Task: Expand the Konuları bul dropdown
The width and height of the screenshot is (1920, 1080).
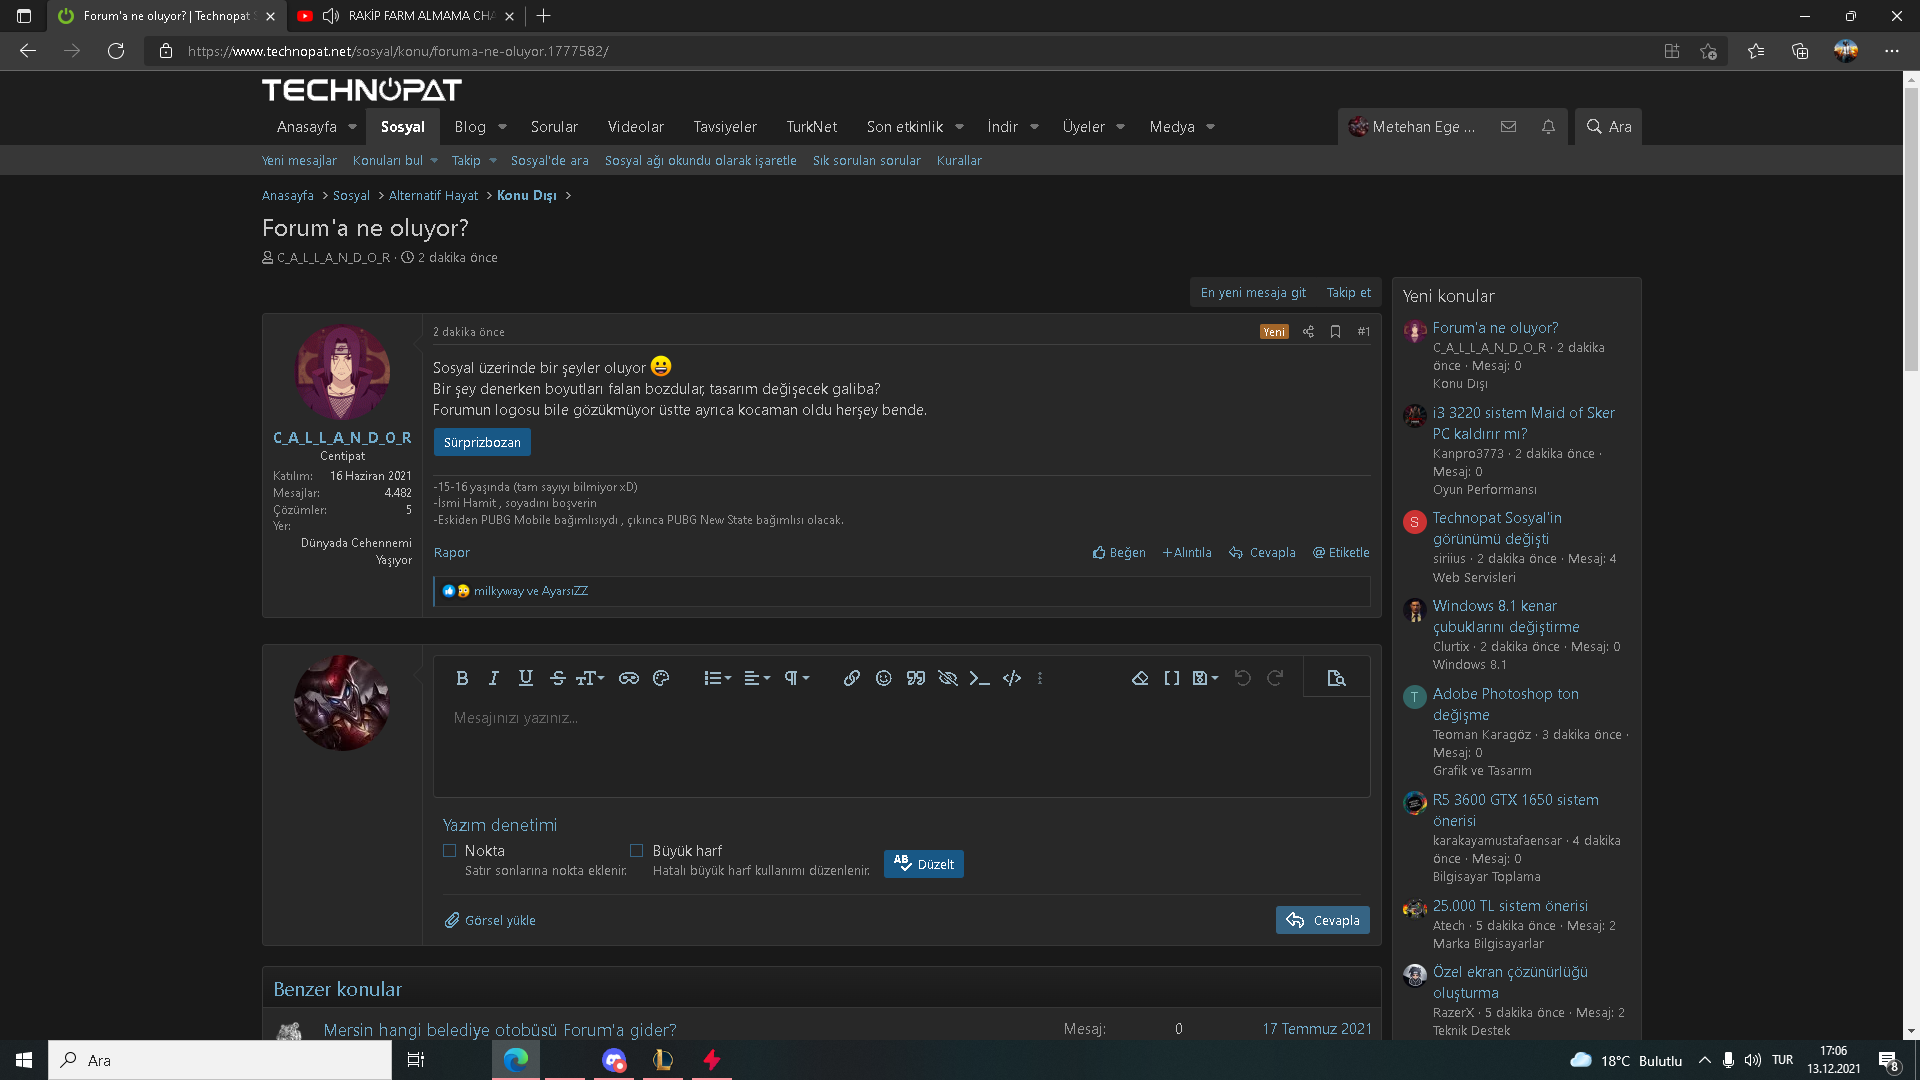Action: click(434, 161)
